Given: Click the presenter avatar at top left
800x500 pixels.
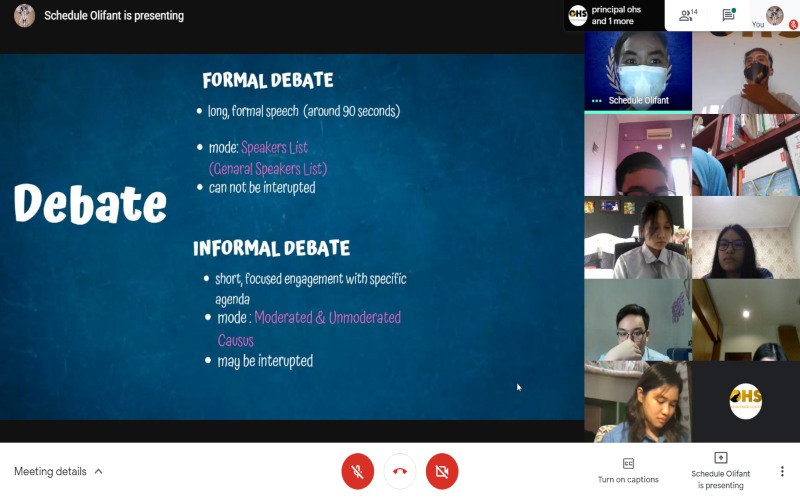Looking at the screenshot, I should 24,15.
